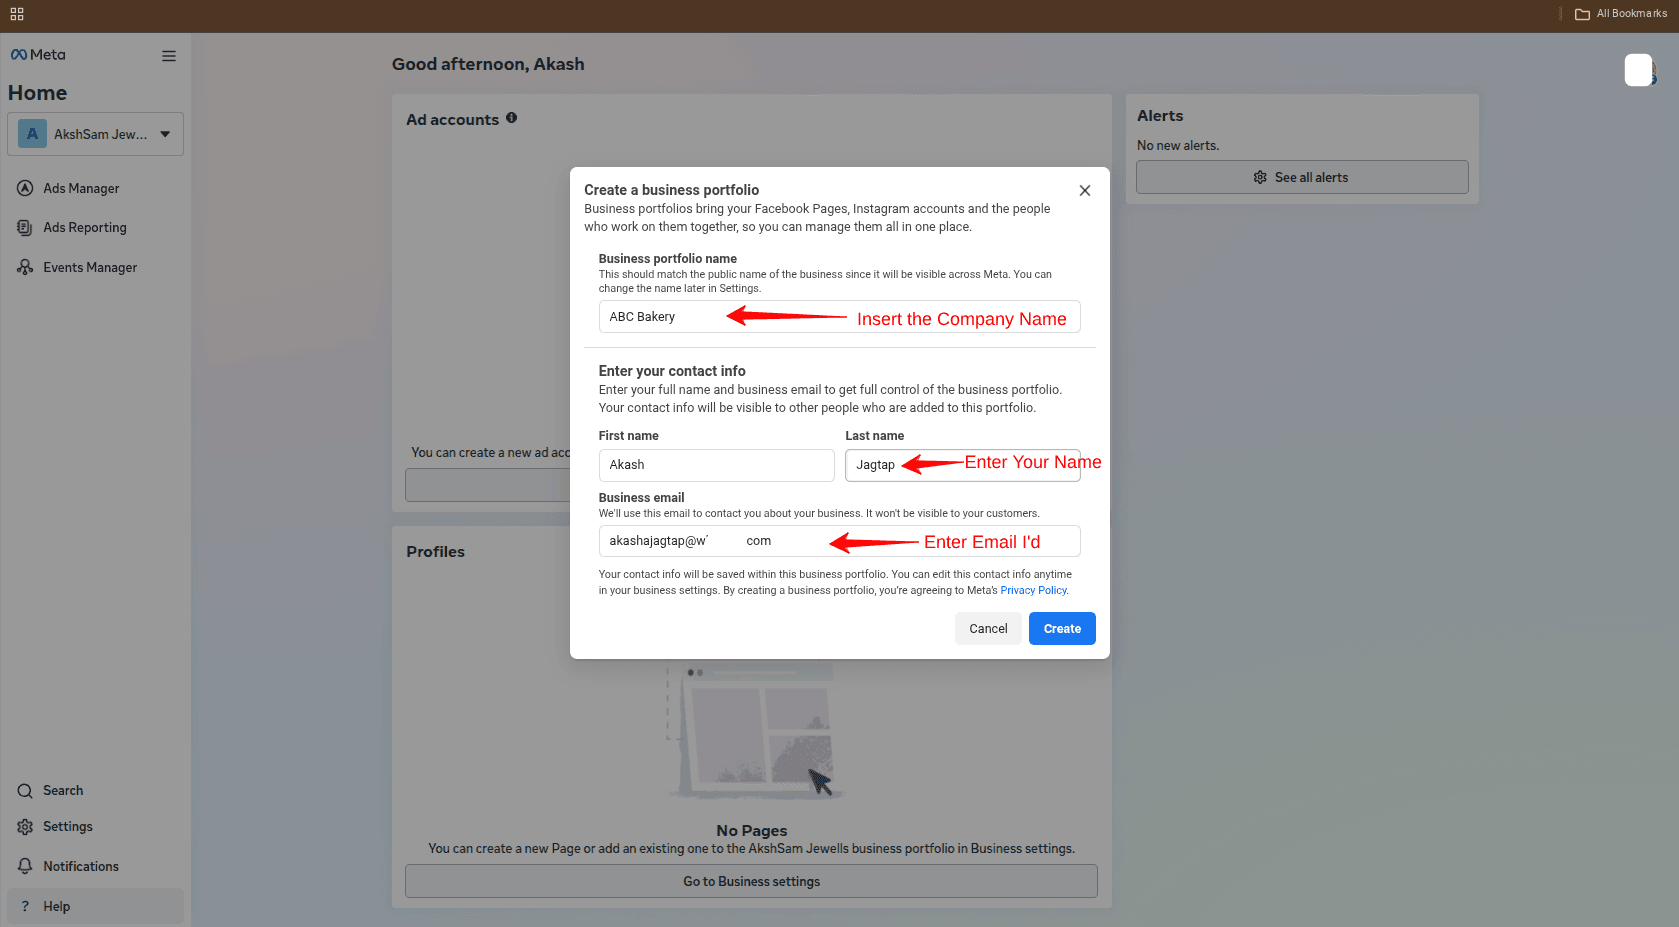Open Ads Manager from sidebar

81,188
